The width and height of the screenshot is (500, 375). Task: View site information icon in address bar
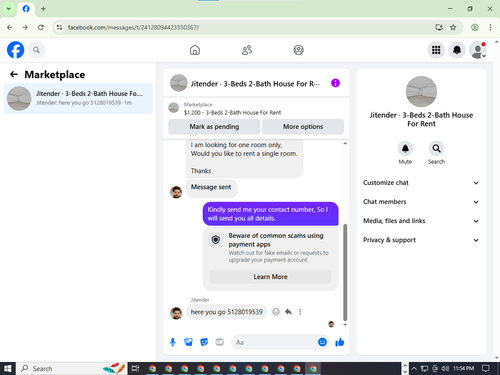point(59,27)
